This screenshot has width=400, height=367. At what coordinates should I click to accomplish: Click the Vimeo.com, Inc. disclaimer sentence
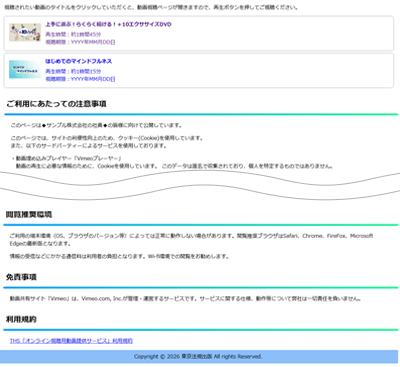(185, 299)
